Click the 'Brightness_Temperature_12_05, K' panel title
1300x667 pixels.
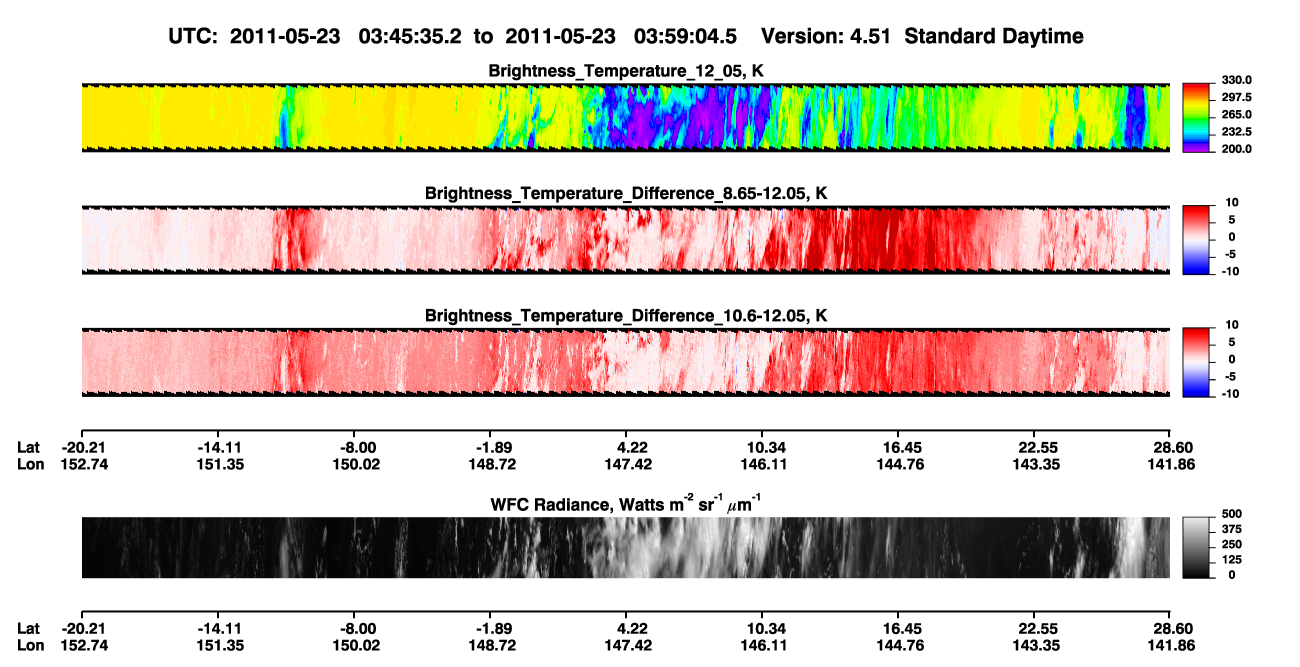click(626, 71)
